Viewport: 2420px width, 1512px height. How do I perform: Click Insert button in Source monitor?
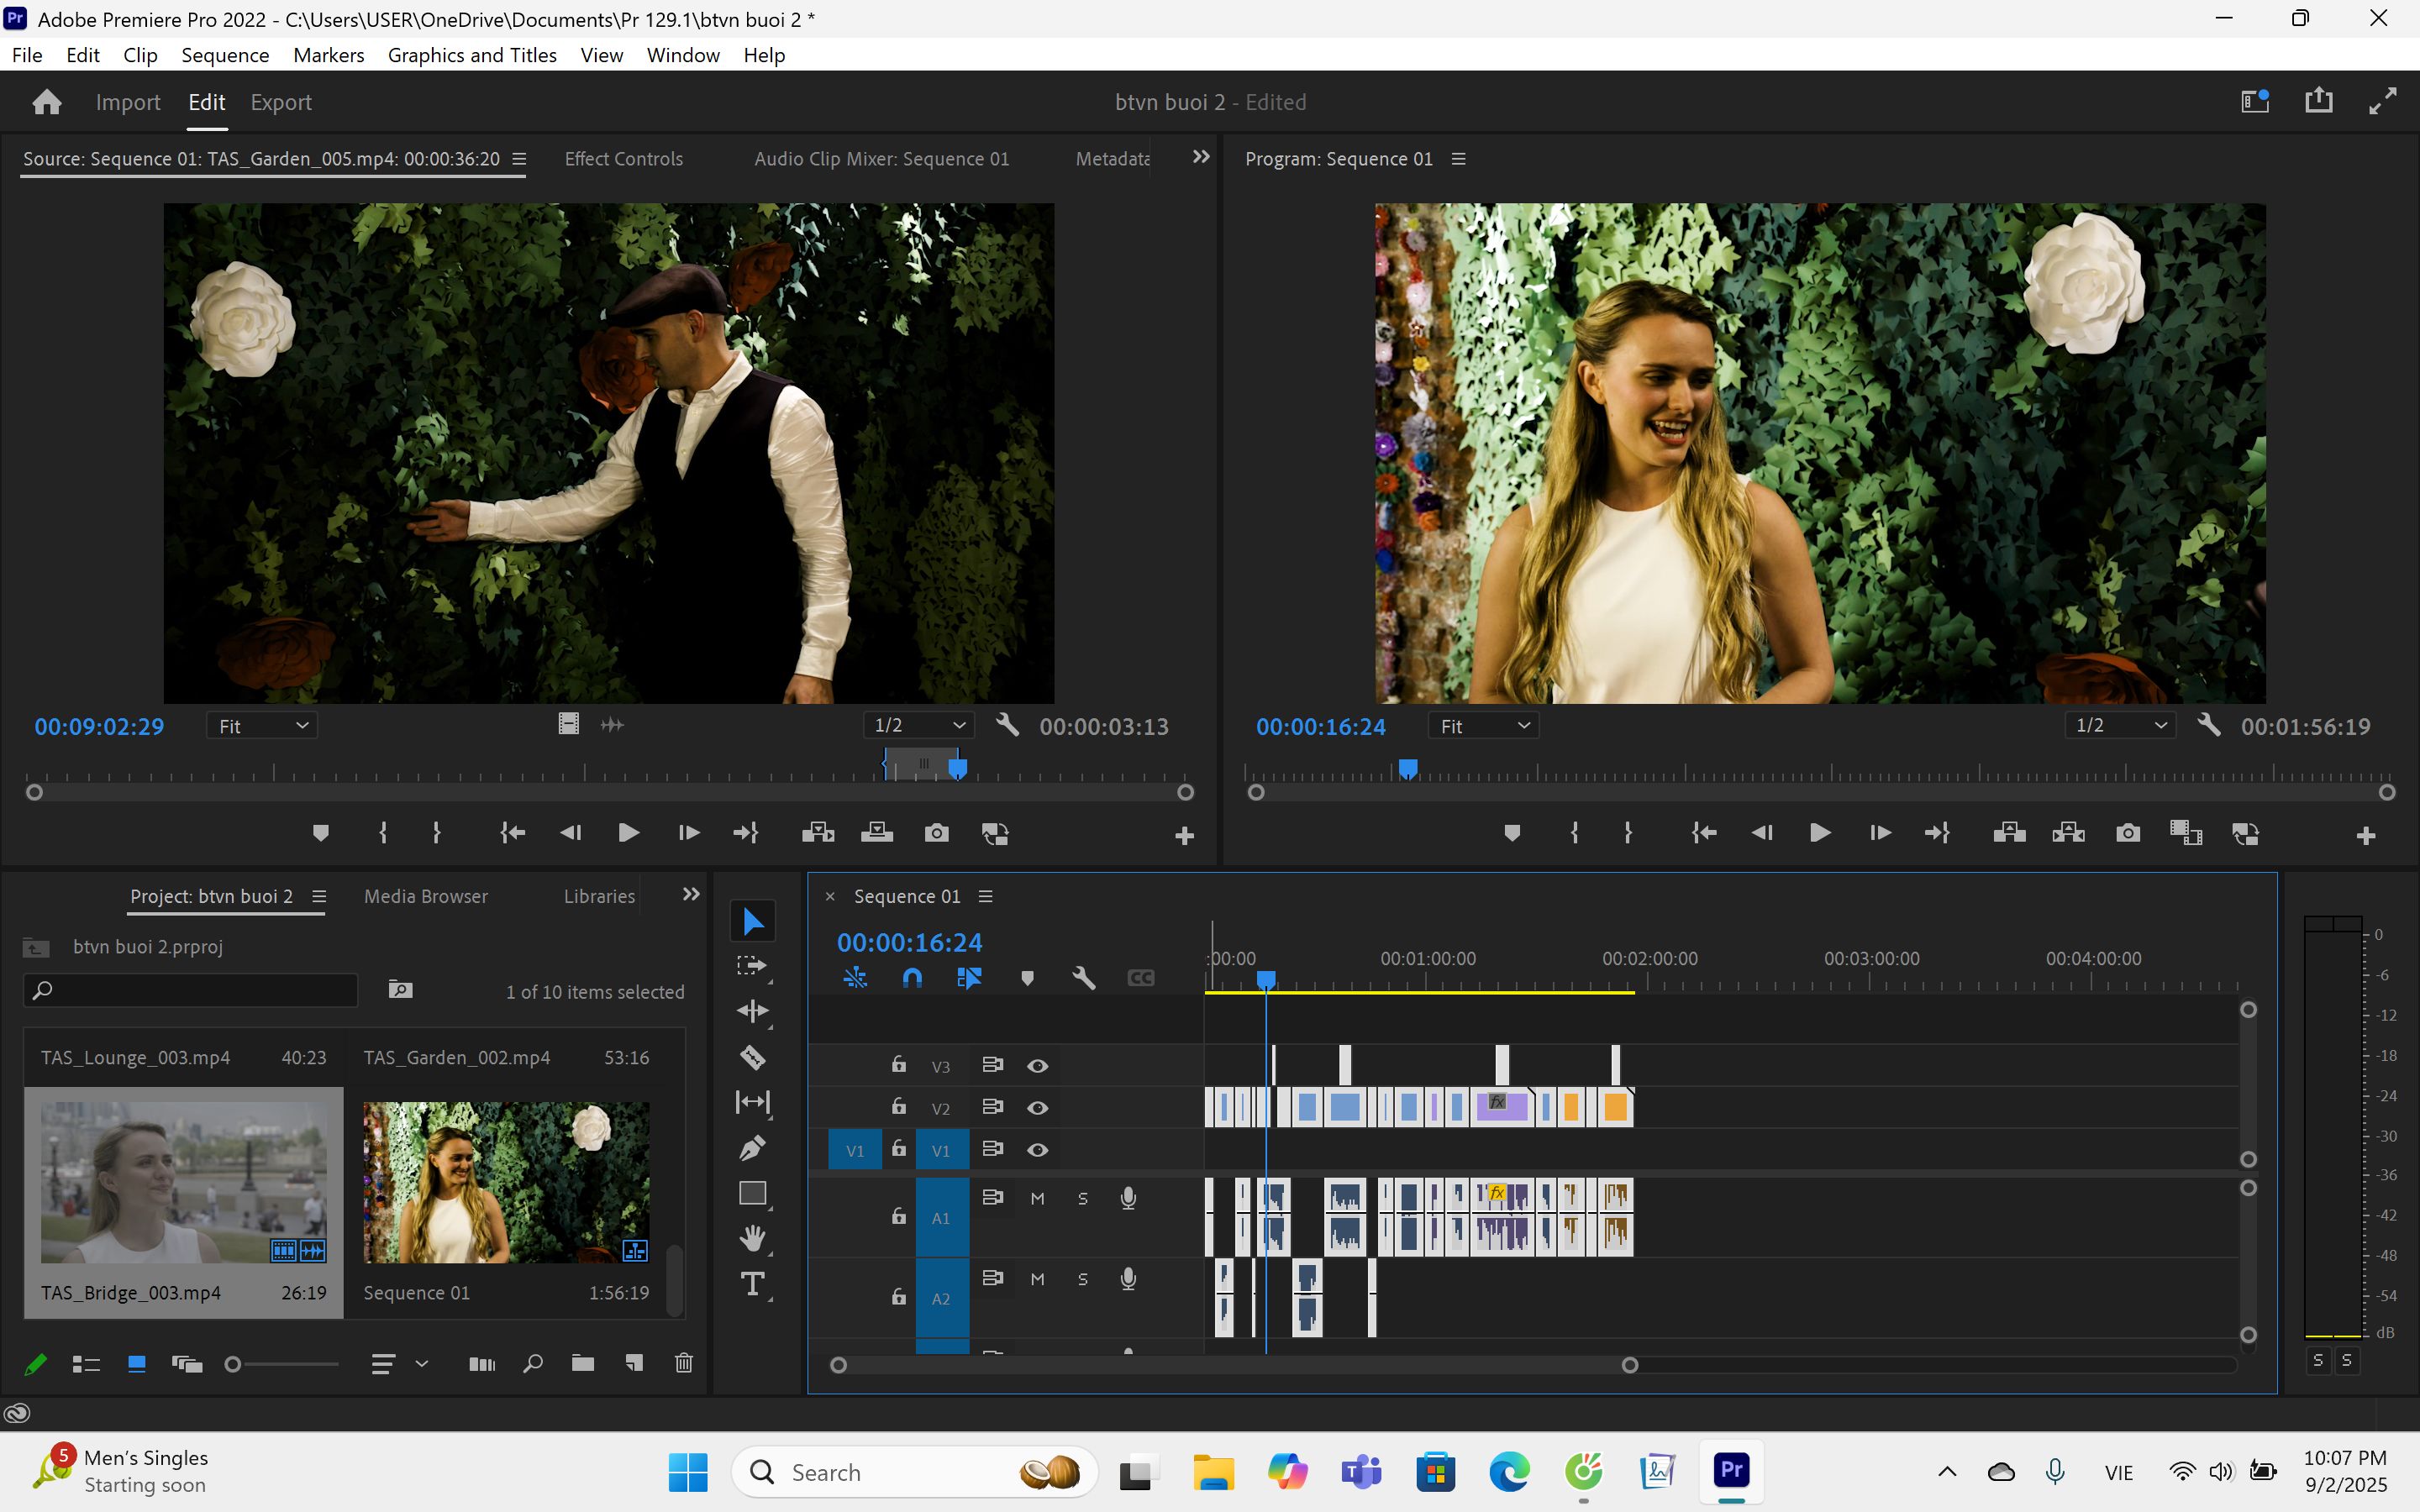pyautogui.click(x=818, y=833)
